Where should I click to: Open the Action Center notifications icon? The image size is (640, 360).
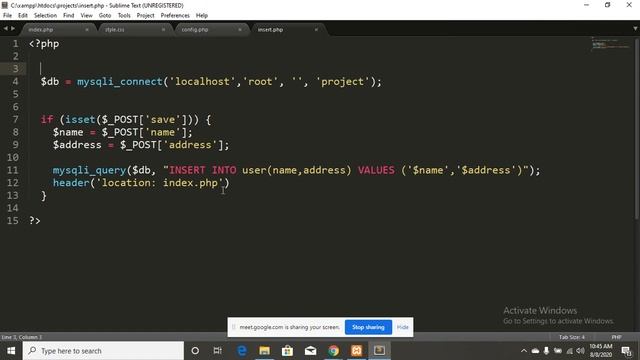click(x=626, y=351)
